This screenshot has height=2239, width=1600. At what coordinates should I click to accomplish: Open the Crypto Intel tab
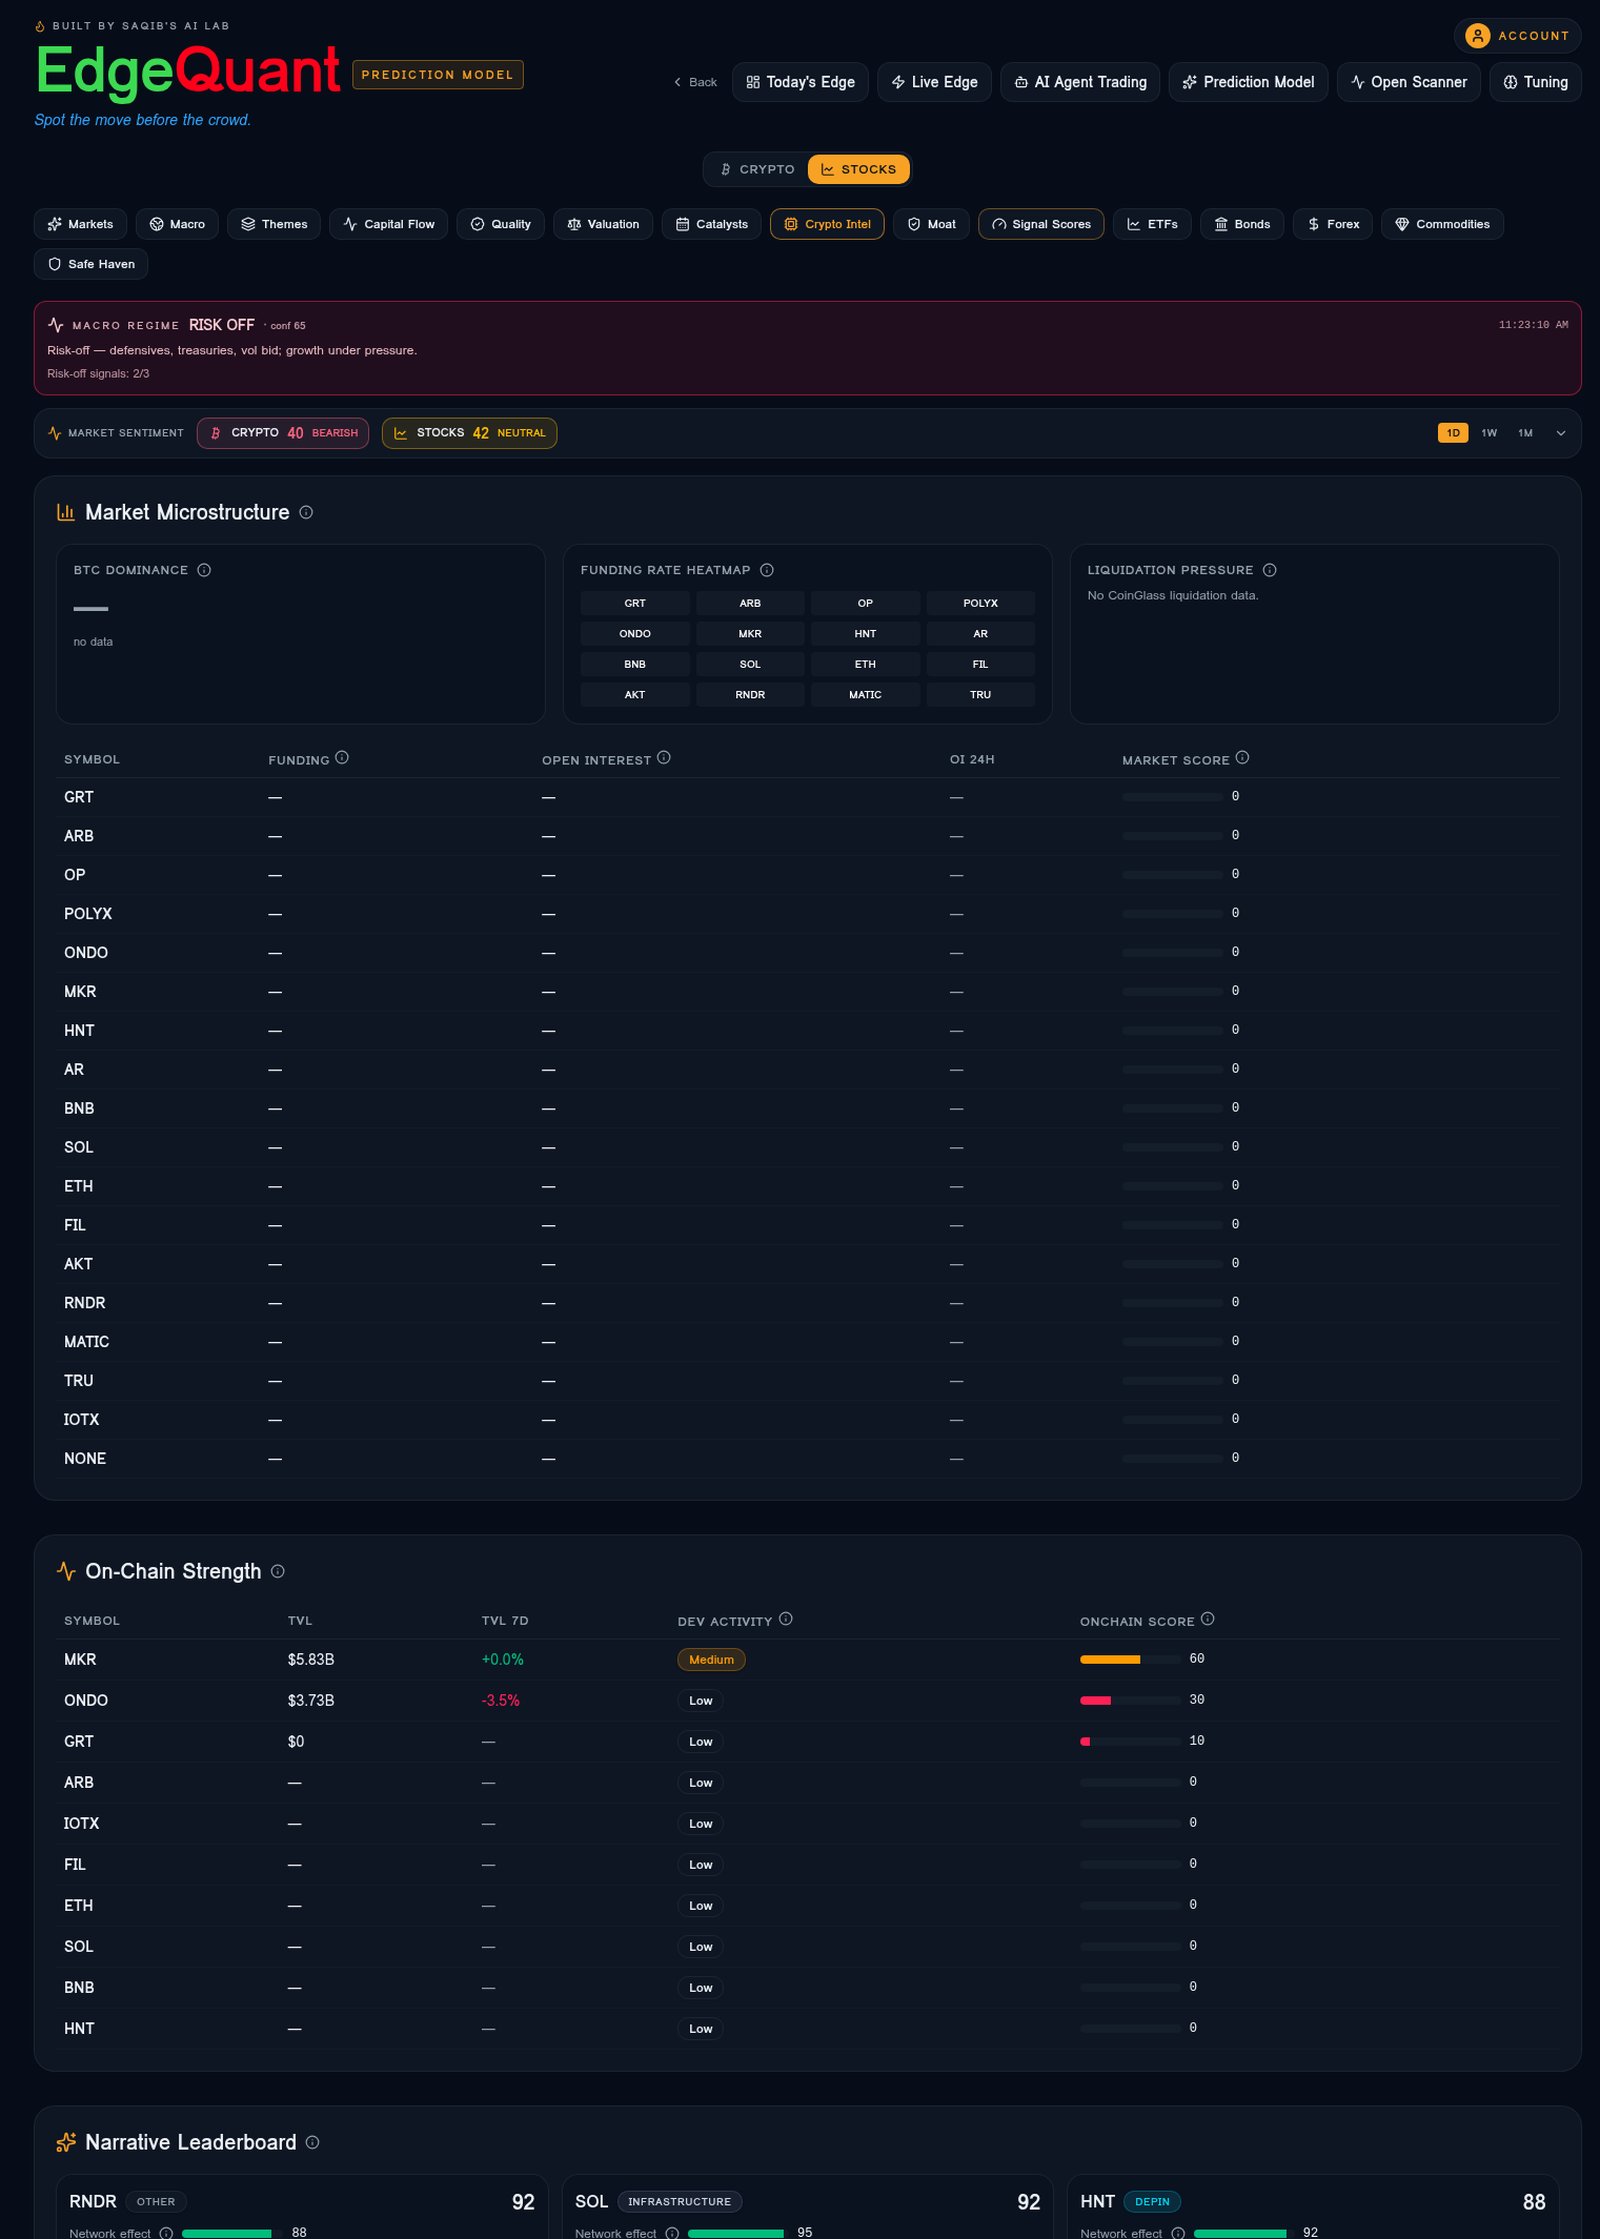827,224
